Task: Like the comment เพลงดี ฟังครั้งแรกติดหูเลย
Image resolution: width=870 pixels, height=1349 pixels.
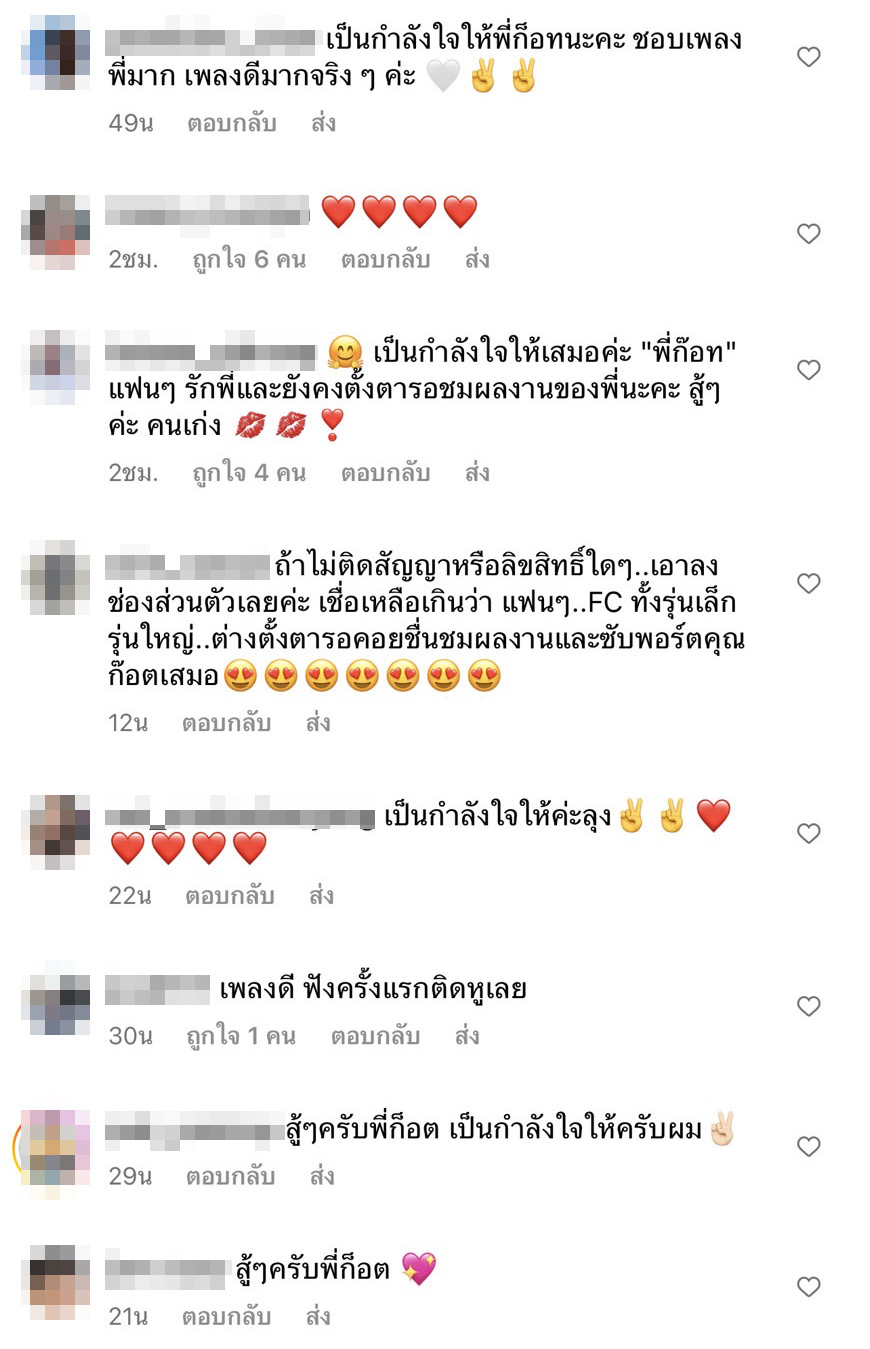Action: pyautogui.click(x=809, y=1006)
